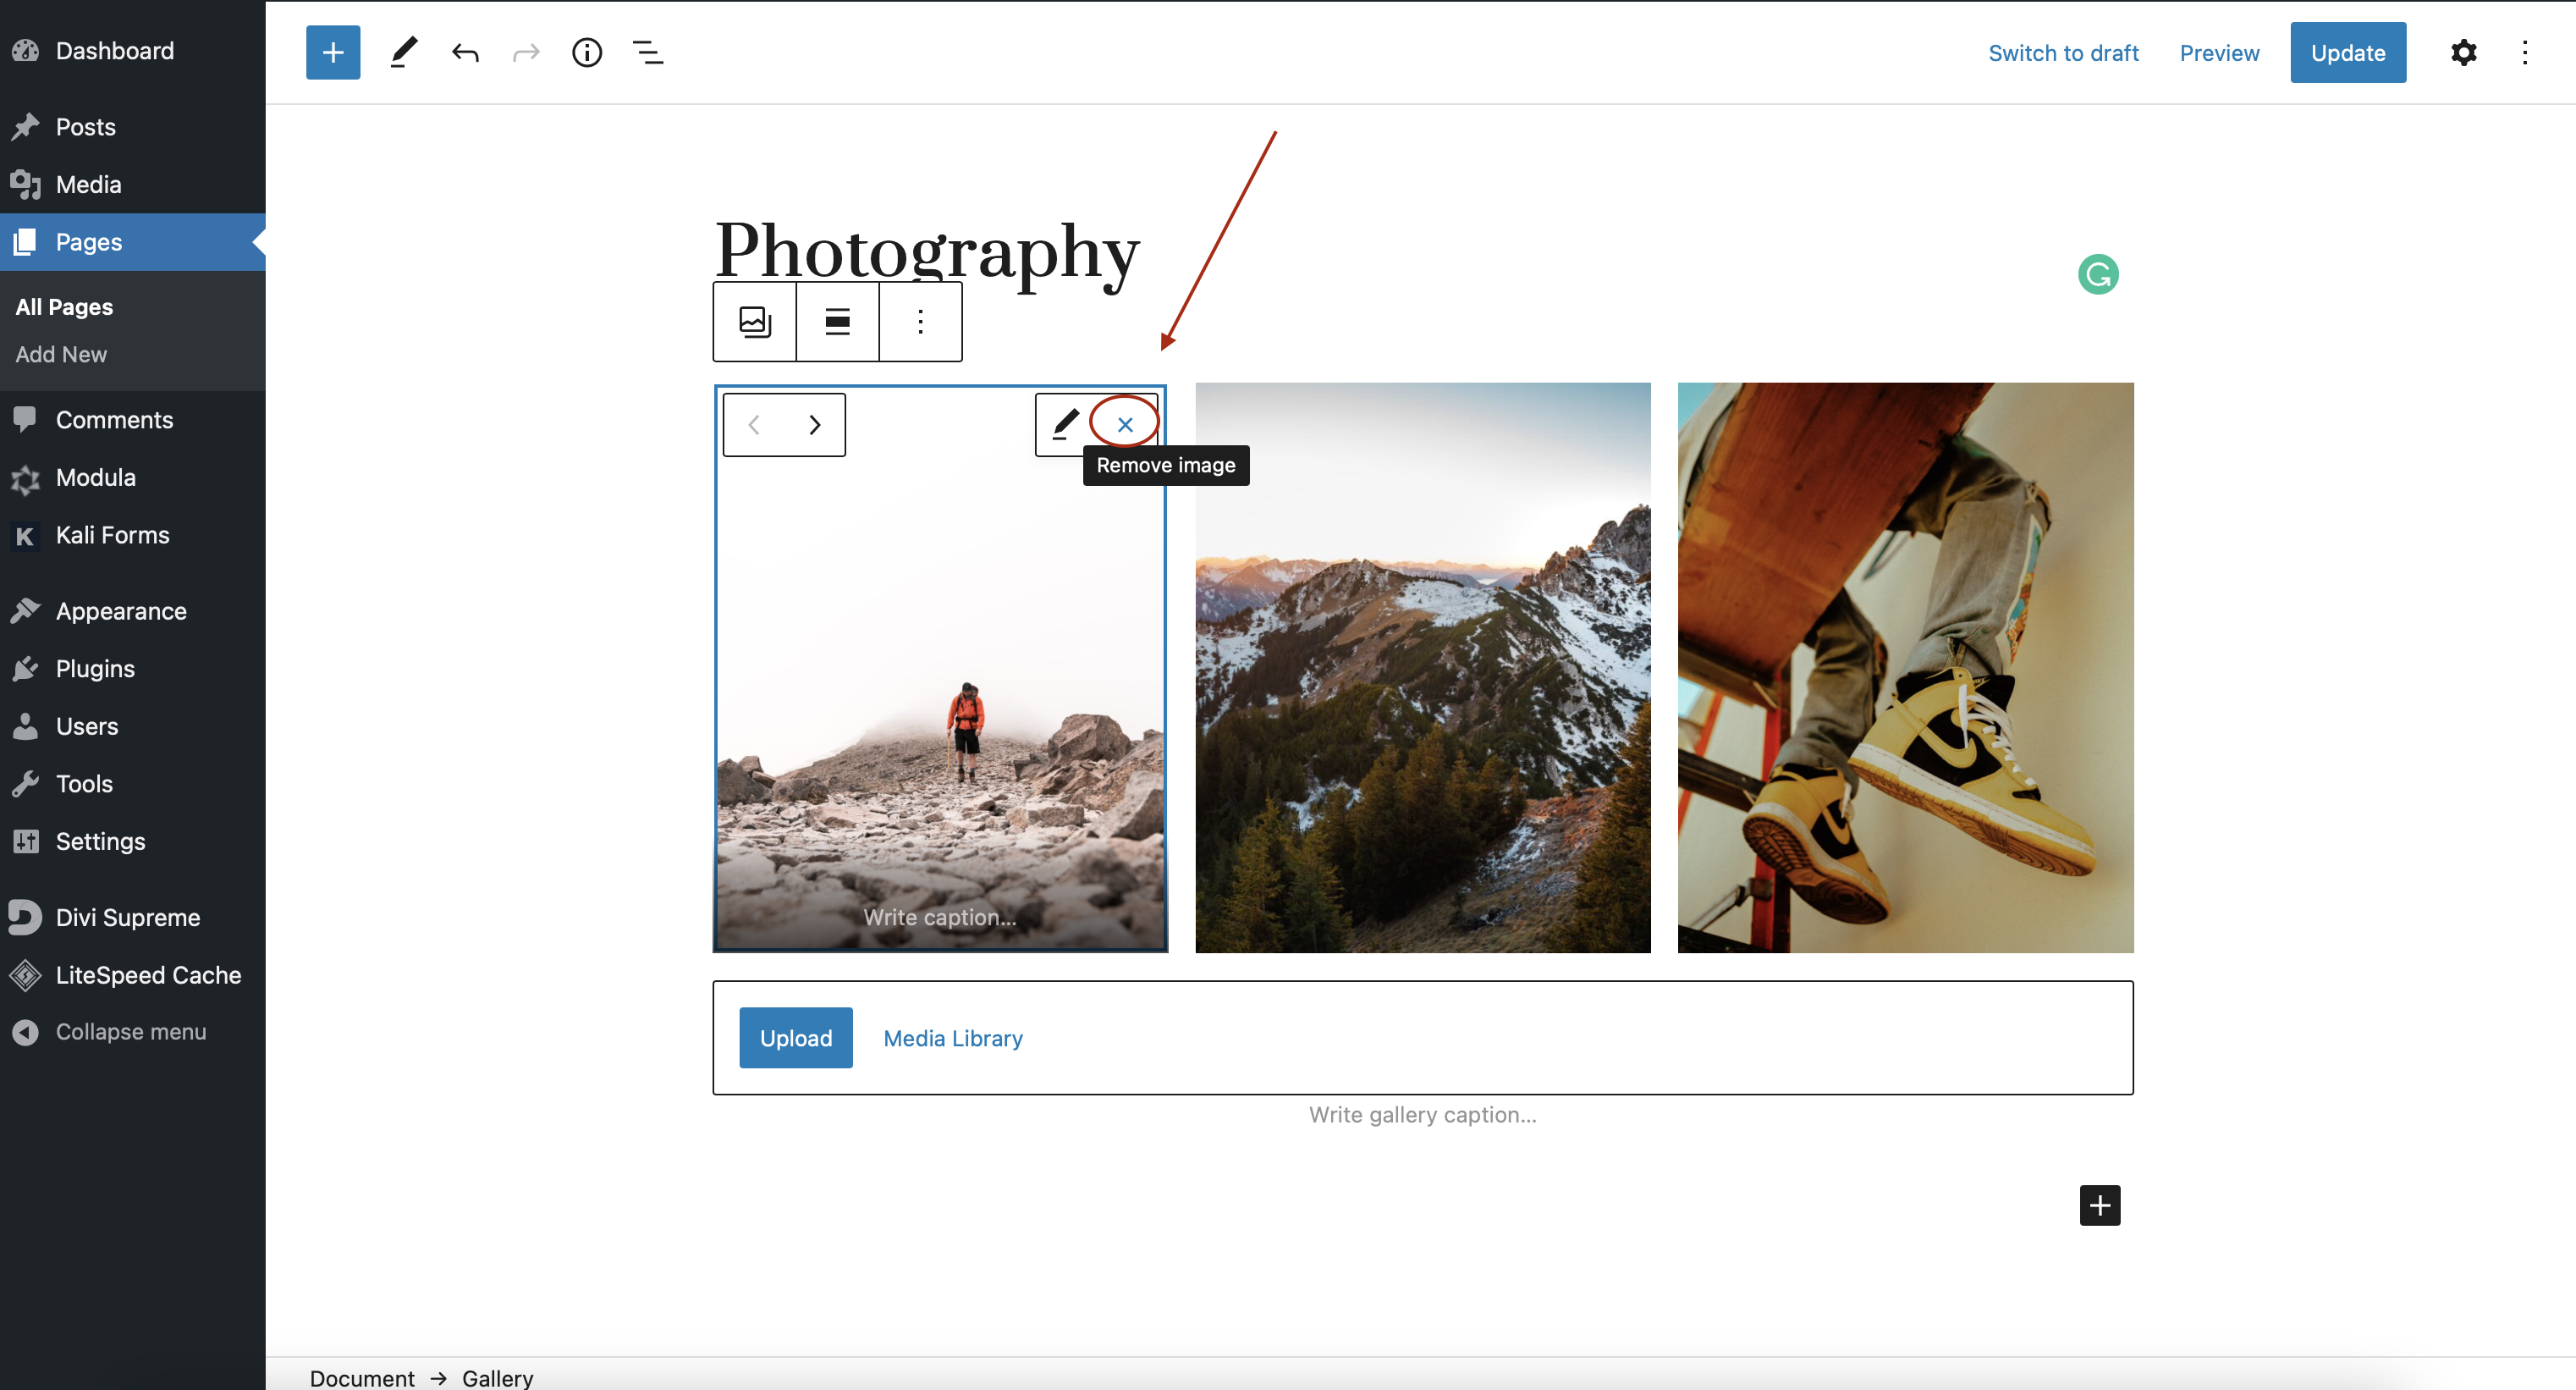The image size is (2576, 1390).
Task: Add a new block with the bottom plus icon
Action: pyautogui.click(x=2099, y=1205)
